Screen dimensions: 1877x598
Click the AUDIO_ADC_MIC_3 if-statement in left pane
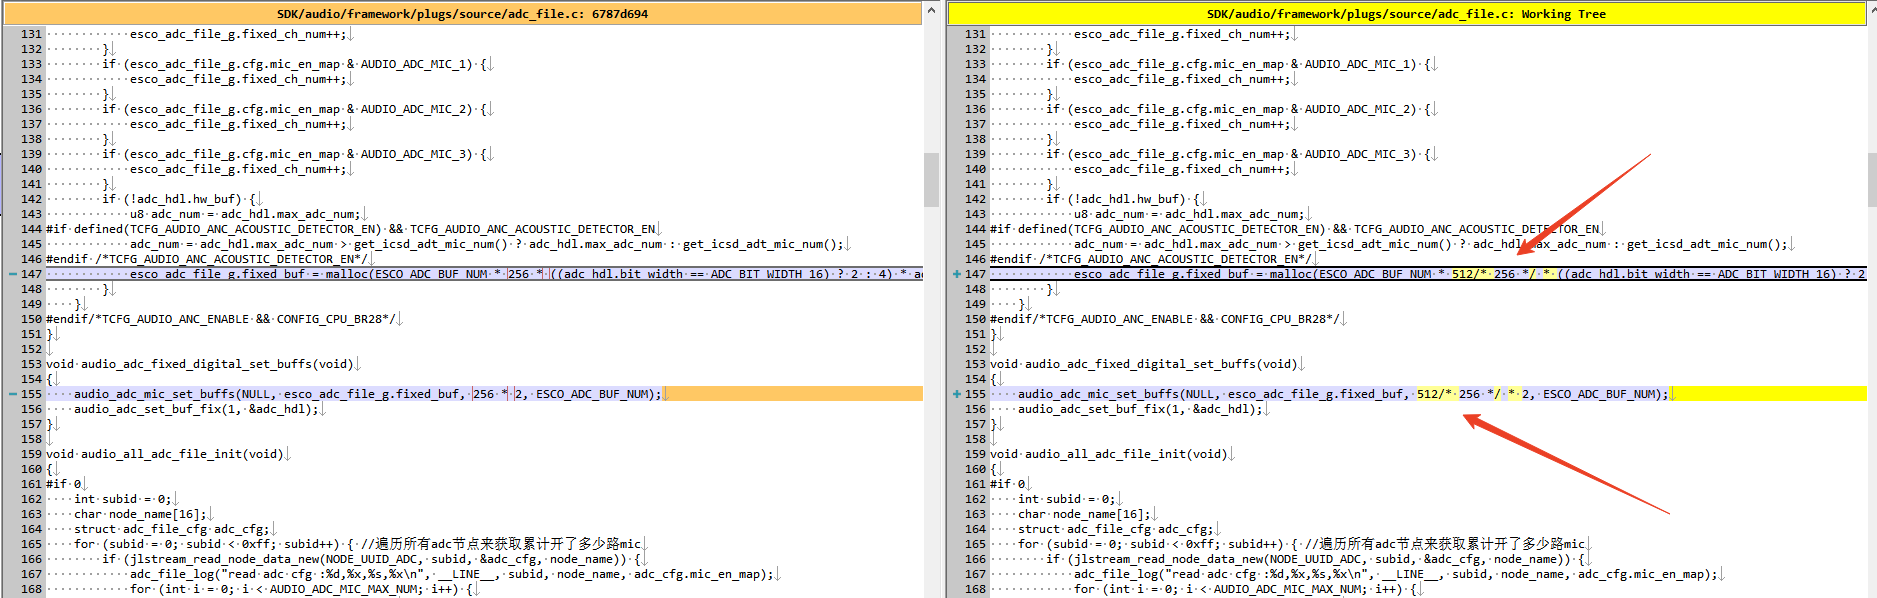click(295, 154)
